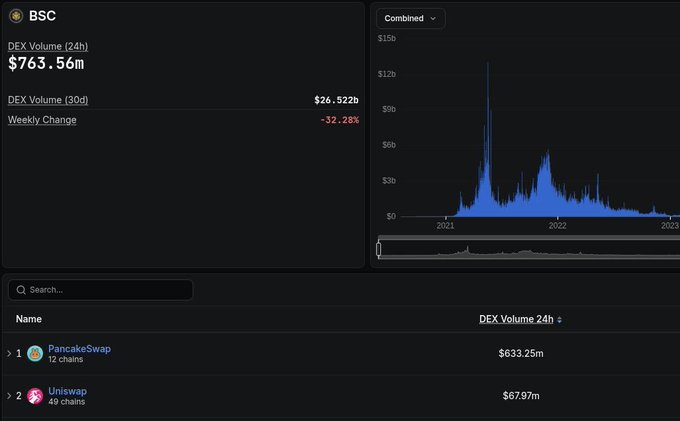The image size is (680, 421).
Task: Open the Uniswap protocol link
Action: (x=67, y=391)
